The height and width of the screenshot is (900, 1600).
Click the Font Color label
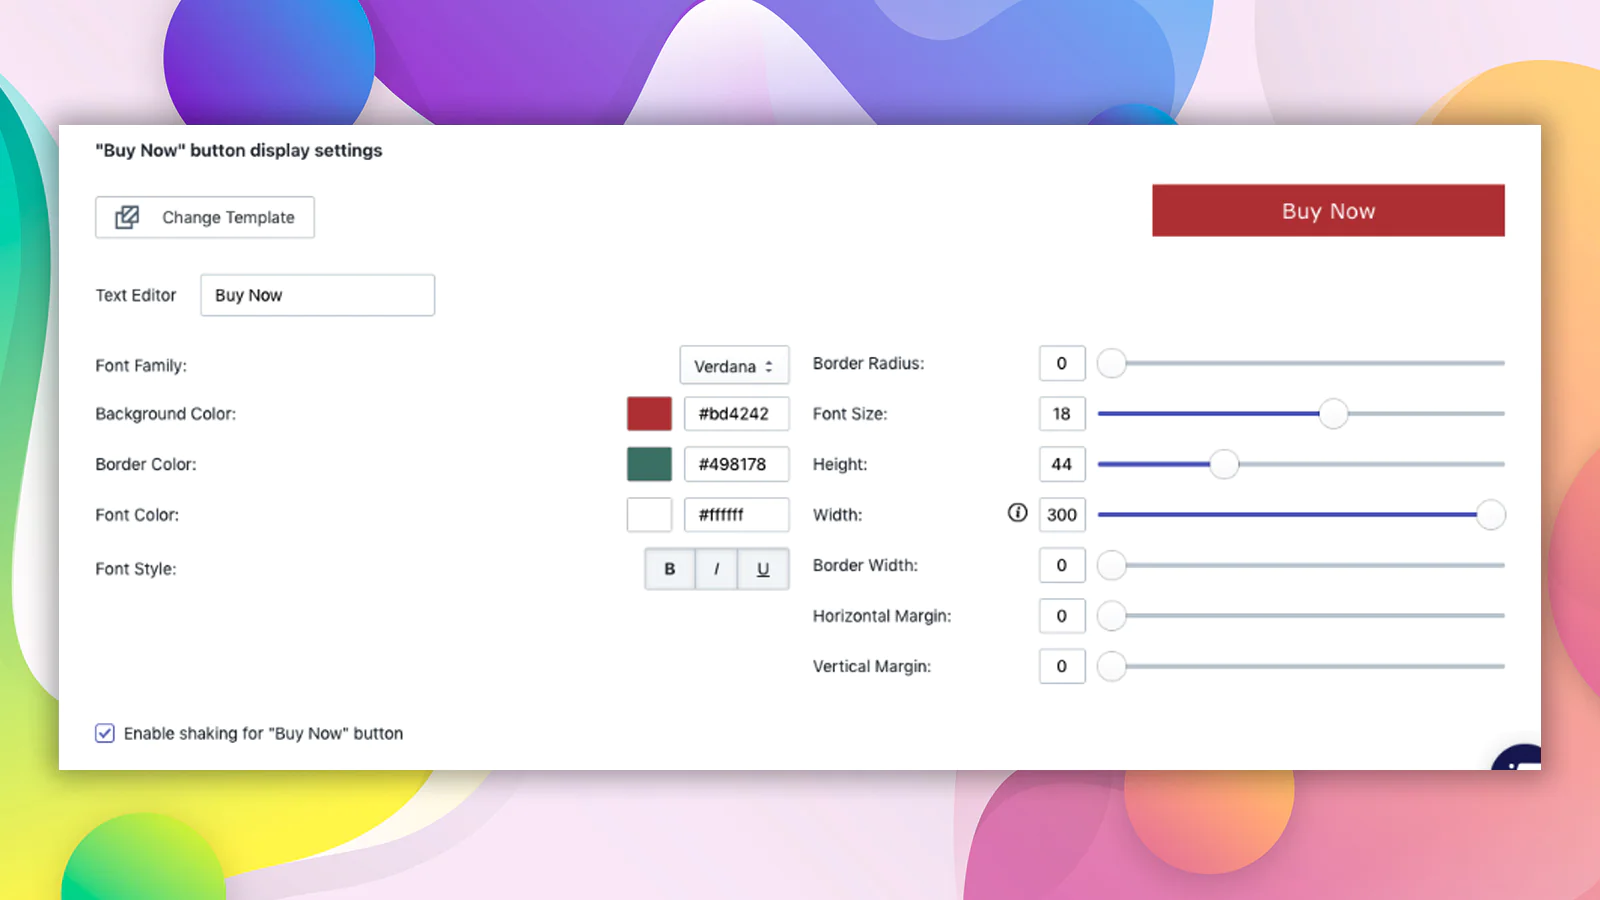click(137, 514)
